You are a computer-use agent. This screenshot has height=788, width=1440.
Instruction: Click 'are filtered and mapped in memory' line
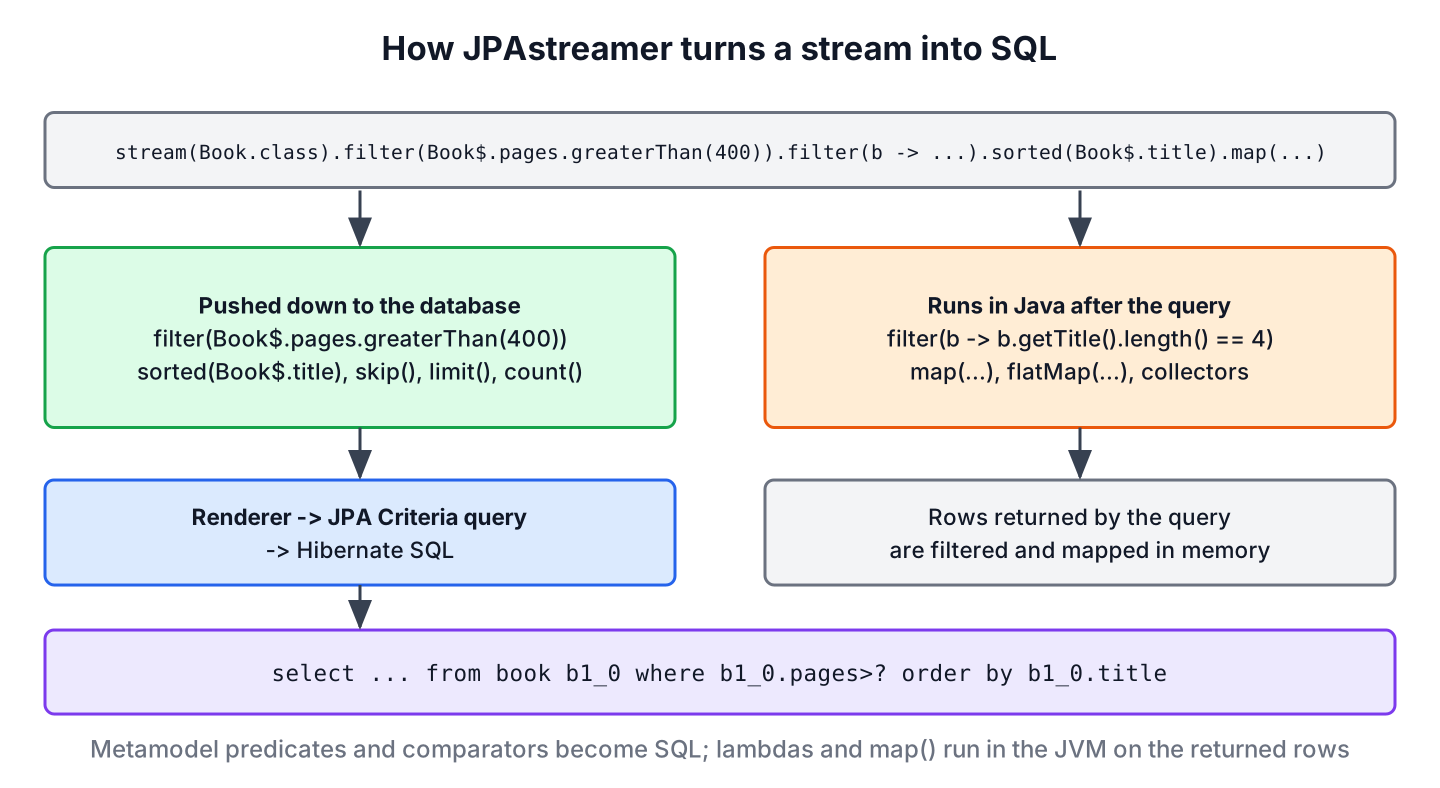pyautogui.click(x=1079, y=550)
